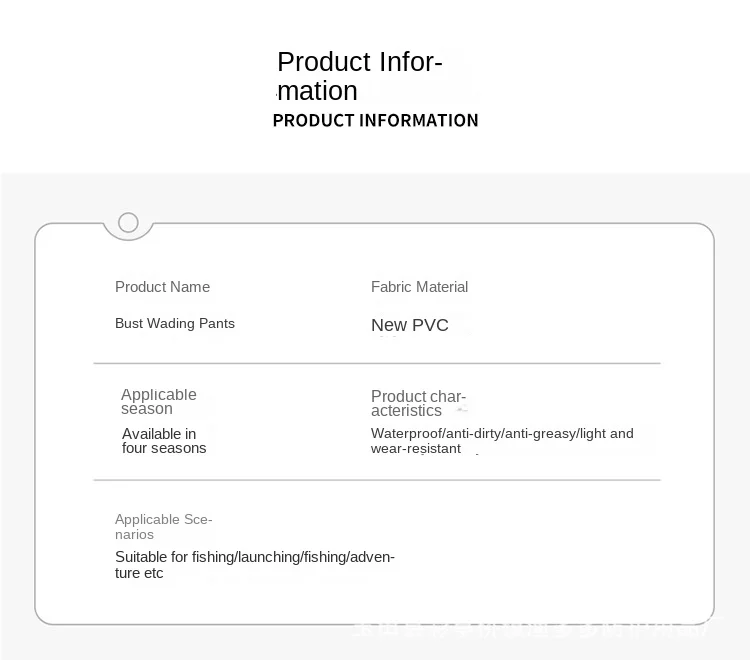This screenshot has height=660, width=750.
Task: Select the 'Product Name' label
Action: tap(162, 287)
